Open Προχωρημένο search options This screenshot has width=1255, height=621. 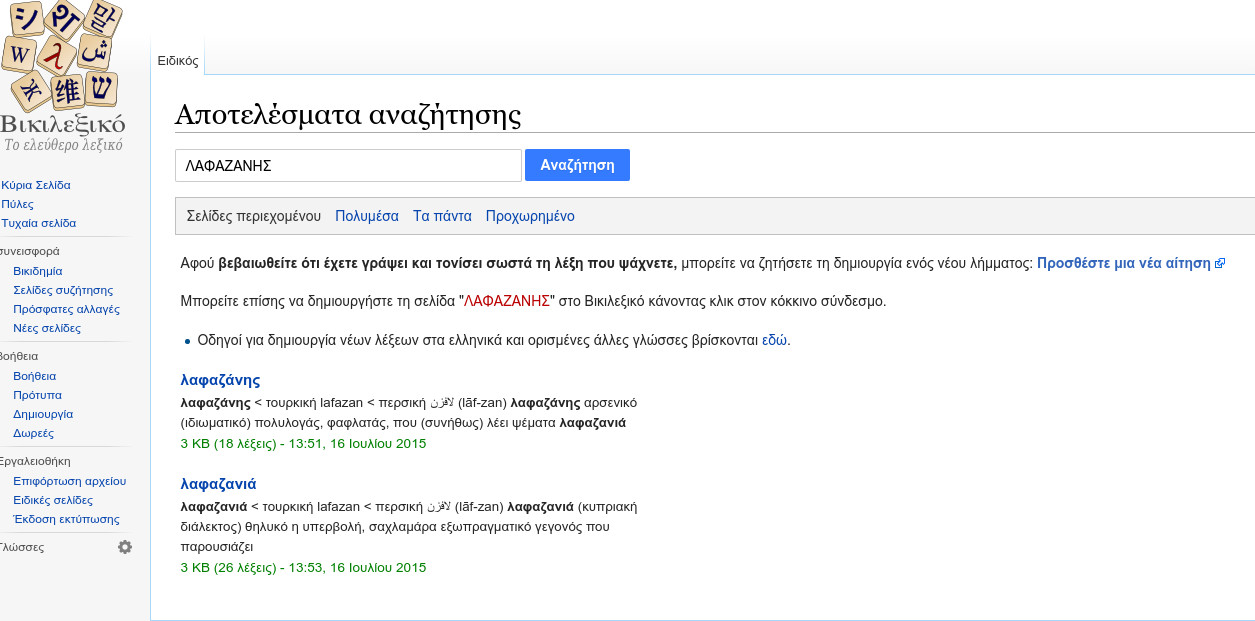click(x=530, y=216)
